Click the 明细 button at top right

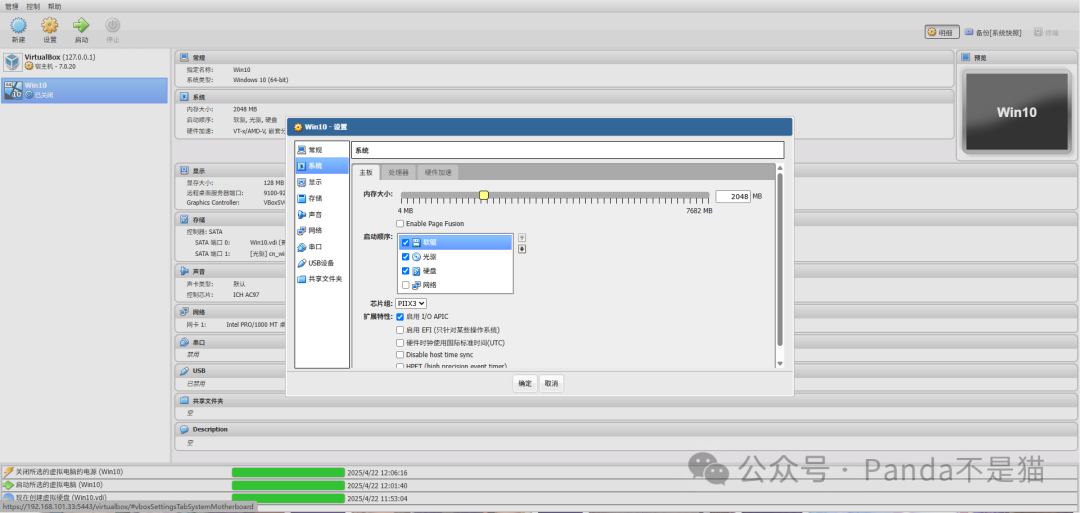pos(941,32)
